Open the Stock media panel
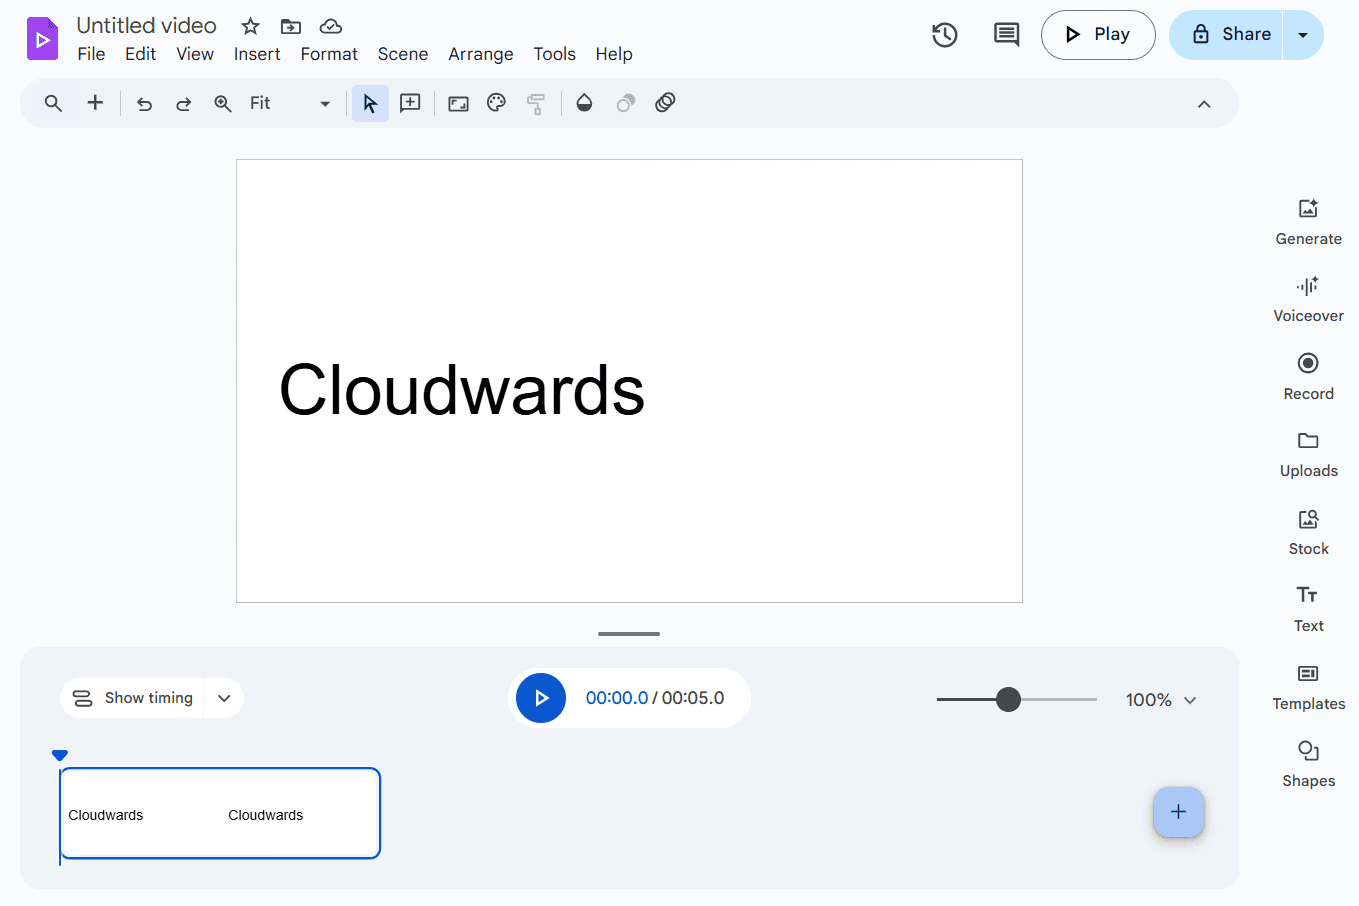Screen dimensions: 1359x906 click(x=1308, y=532)
